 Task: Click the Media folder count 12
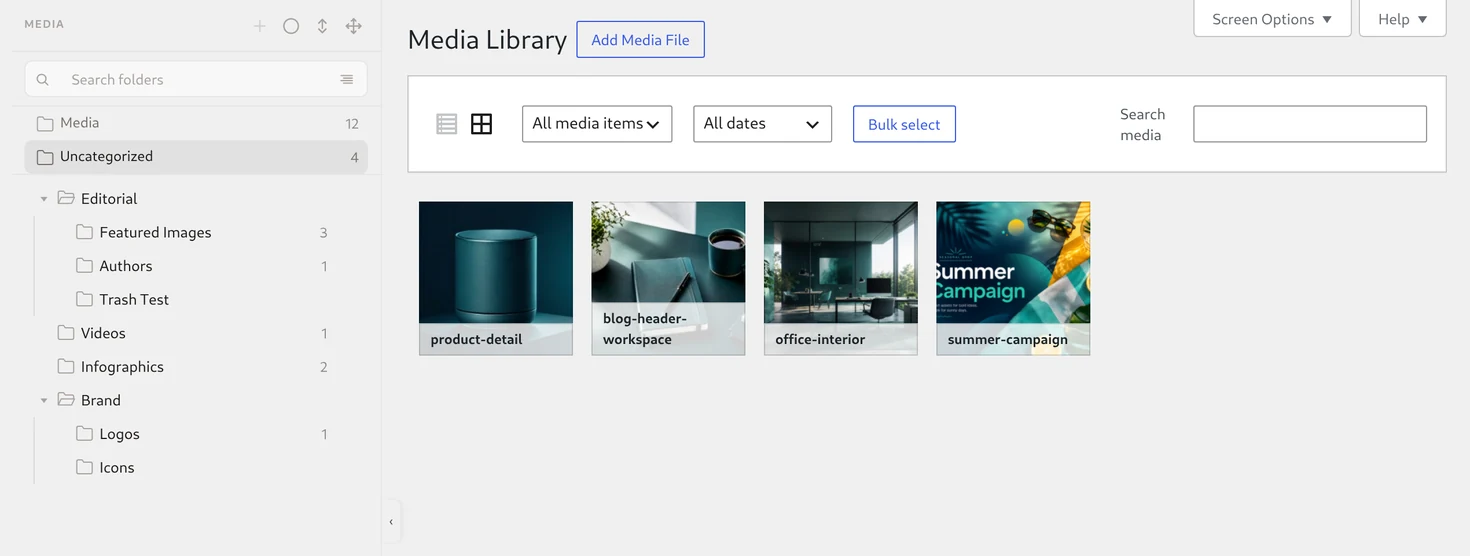[x=352, y=124]
